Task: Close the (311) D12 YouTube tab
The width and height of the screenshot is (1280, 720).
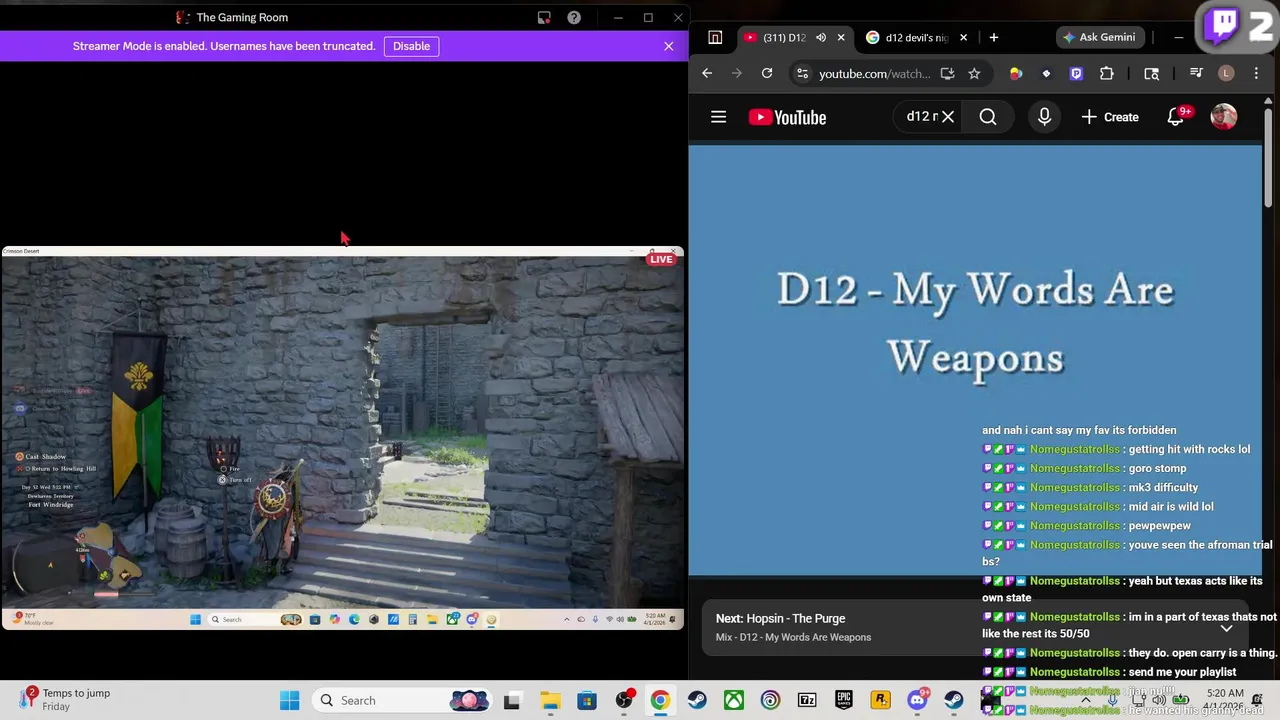Action: pos(841,37)
